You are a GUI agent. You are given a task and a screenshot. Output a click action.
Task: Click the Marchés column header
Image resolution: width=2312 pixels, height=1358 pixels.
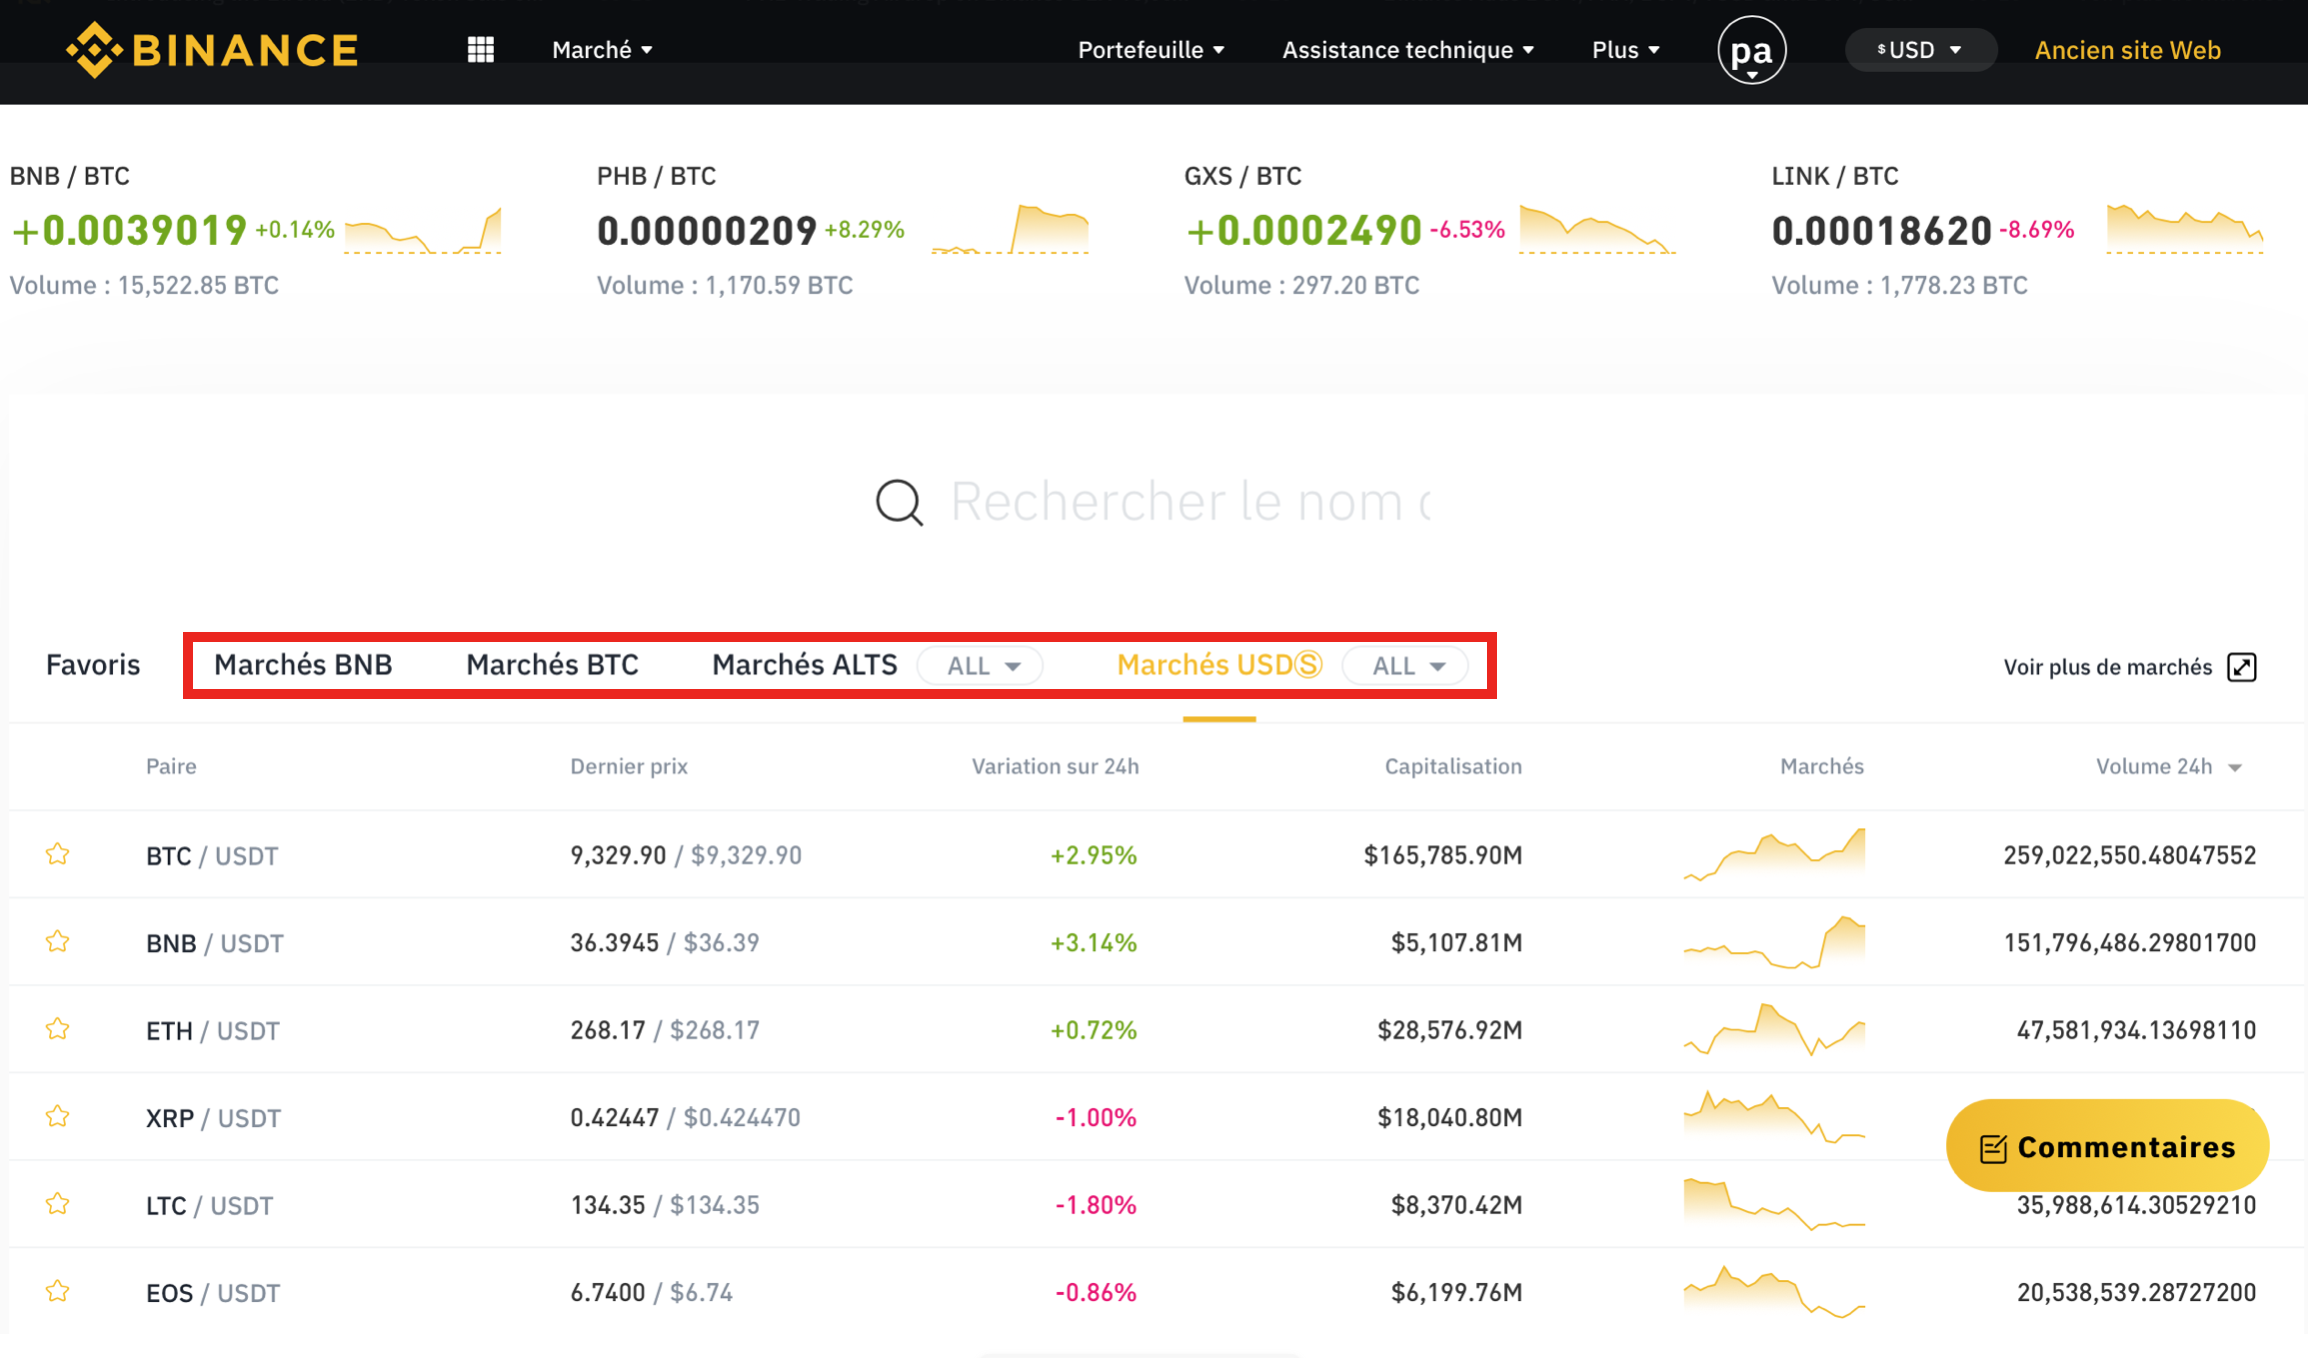click(x=1822, y=767)
